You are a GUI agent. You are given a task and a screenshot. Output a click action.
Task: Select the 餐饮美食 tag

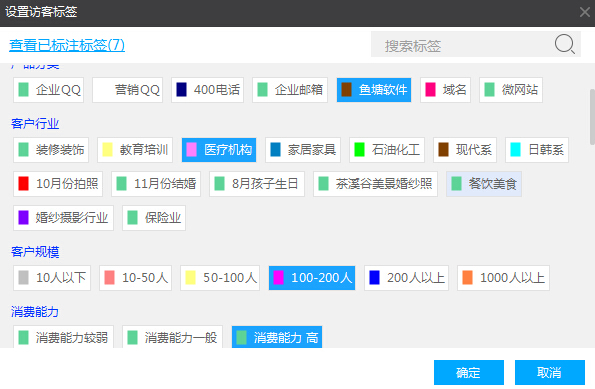click(484, 184)
